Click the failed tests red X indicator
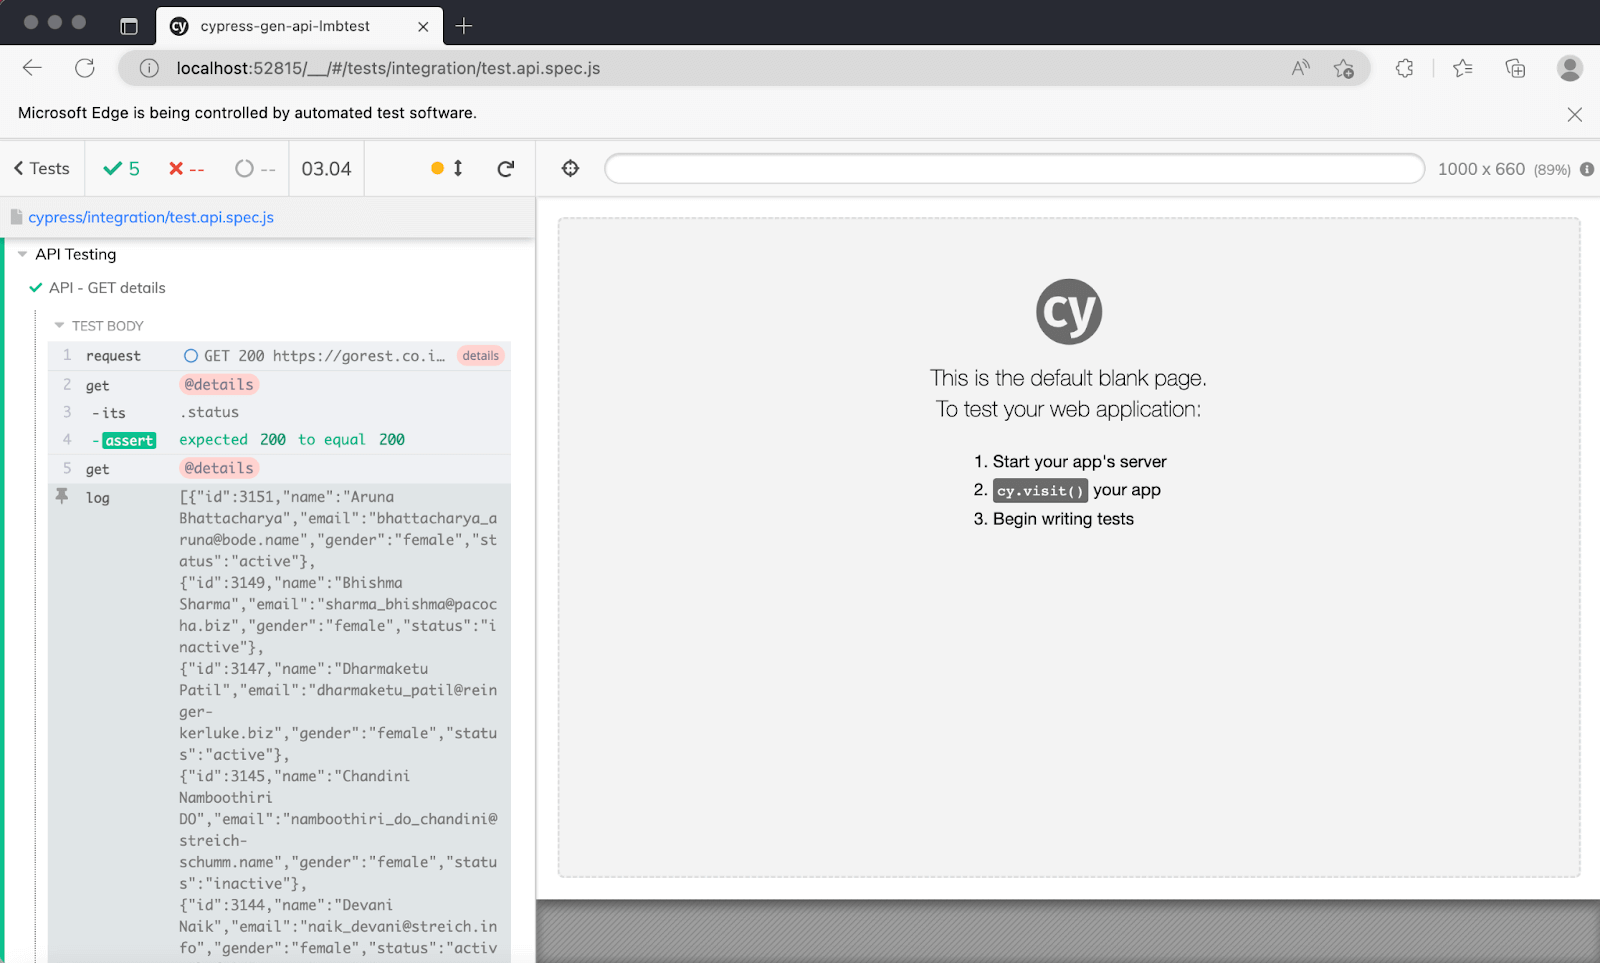The width and height of the screenshot is (1600, 963). pyautogui.click(x=186, y=168)
